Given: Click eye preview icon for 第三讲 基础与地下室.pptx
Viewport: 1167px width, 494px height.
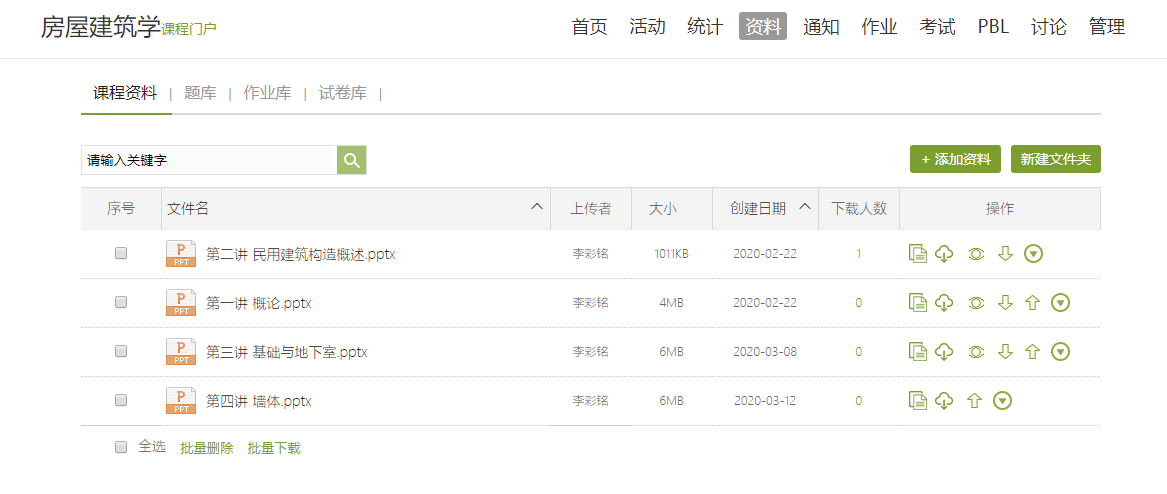Looking at the screenshot, I should click(976, 352).
